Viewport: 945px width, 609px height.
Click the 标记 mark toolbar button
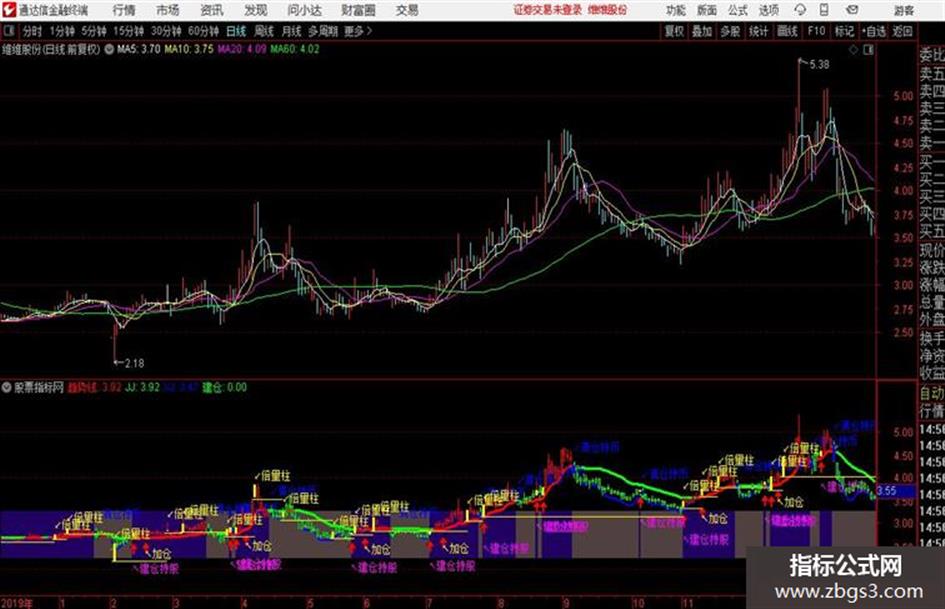tap(844, 31)
